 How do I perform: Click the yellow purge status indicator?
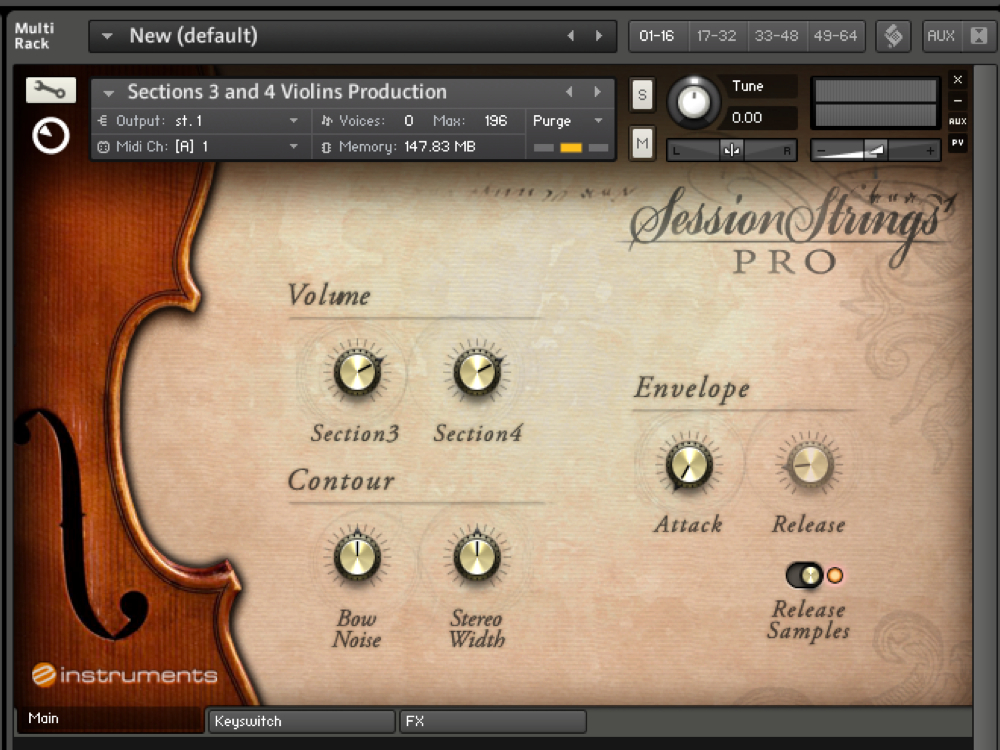pyautogui.click(x=571, y=148)
